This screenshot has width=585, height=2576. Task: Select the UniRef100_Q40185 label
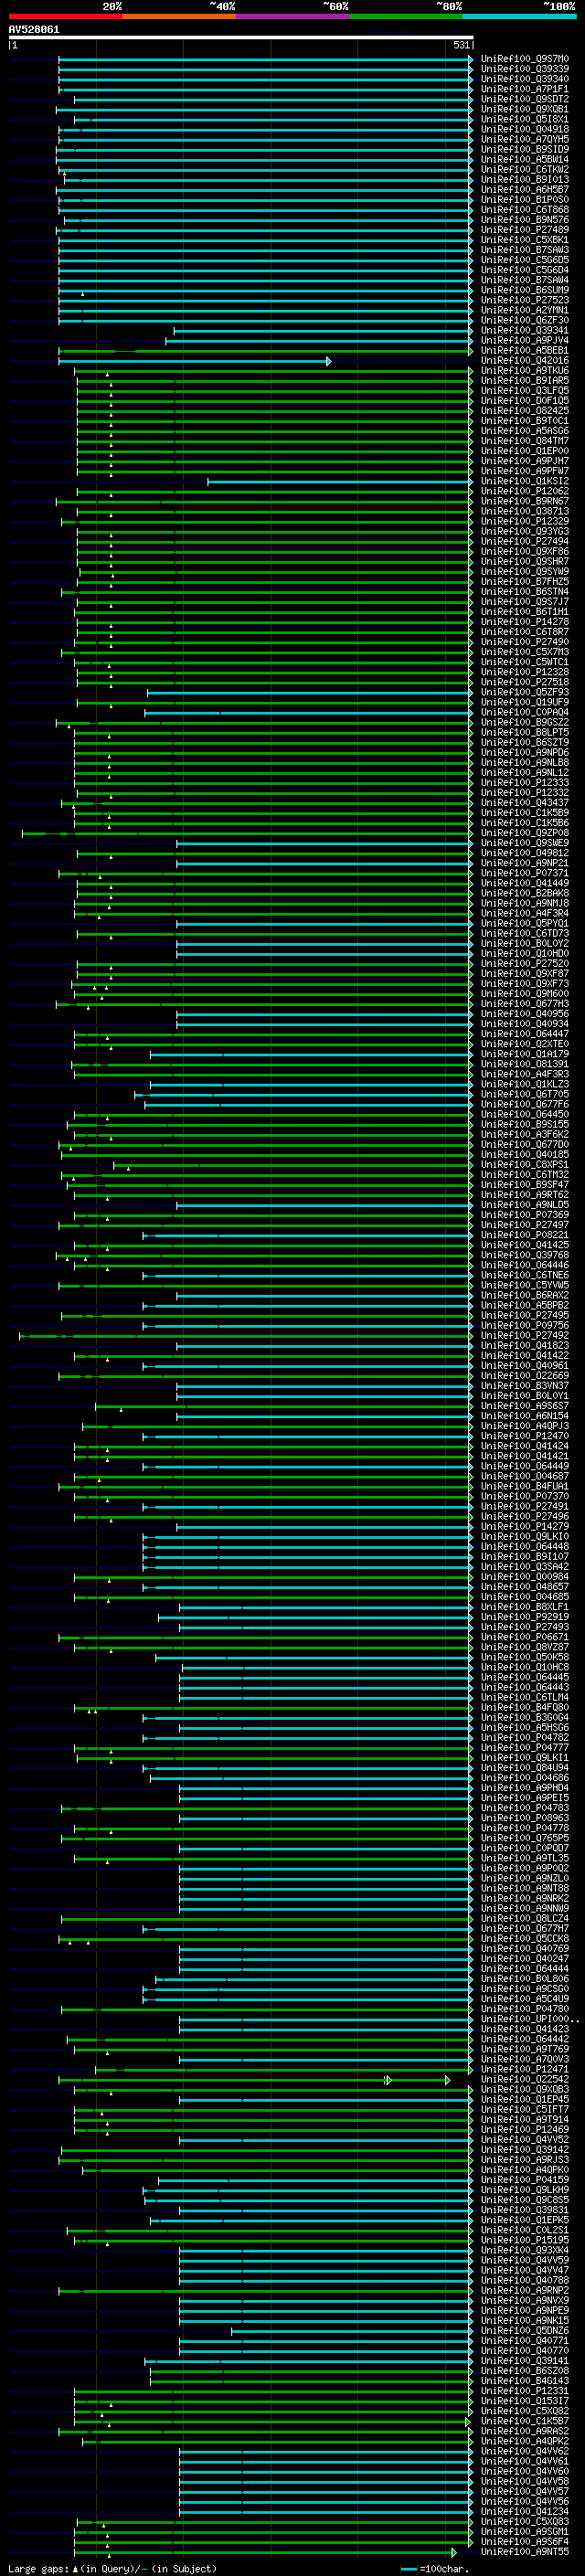[x=525, y=1155]
